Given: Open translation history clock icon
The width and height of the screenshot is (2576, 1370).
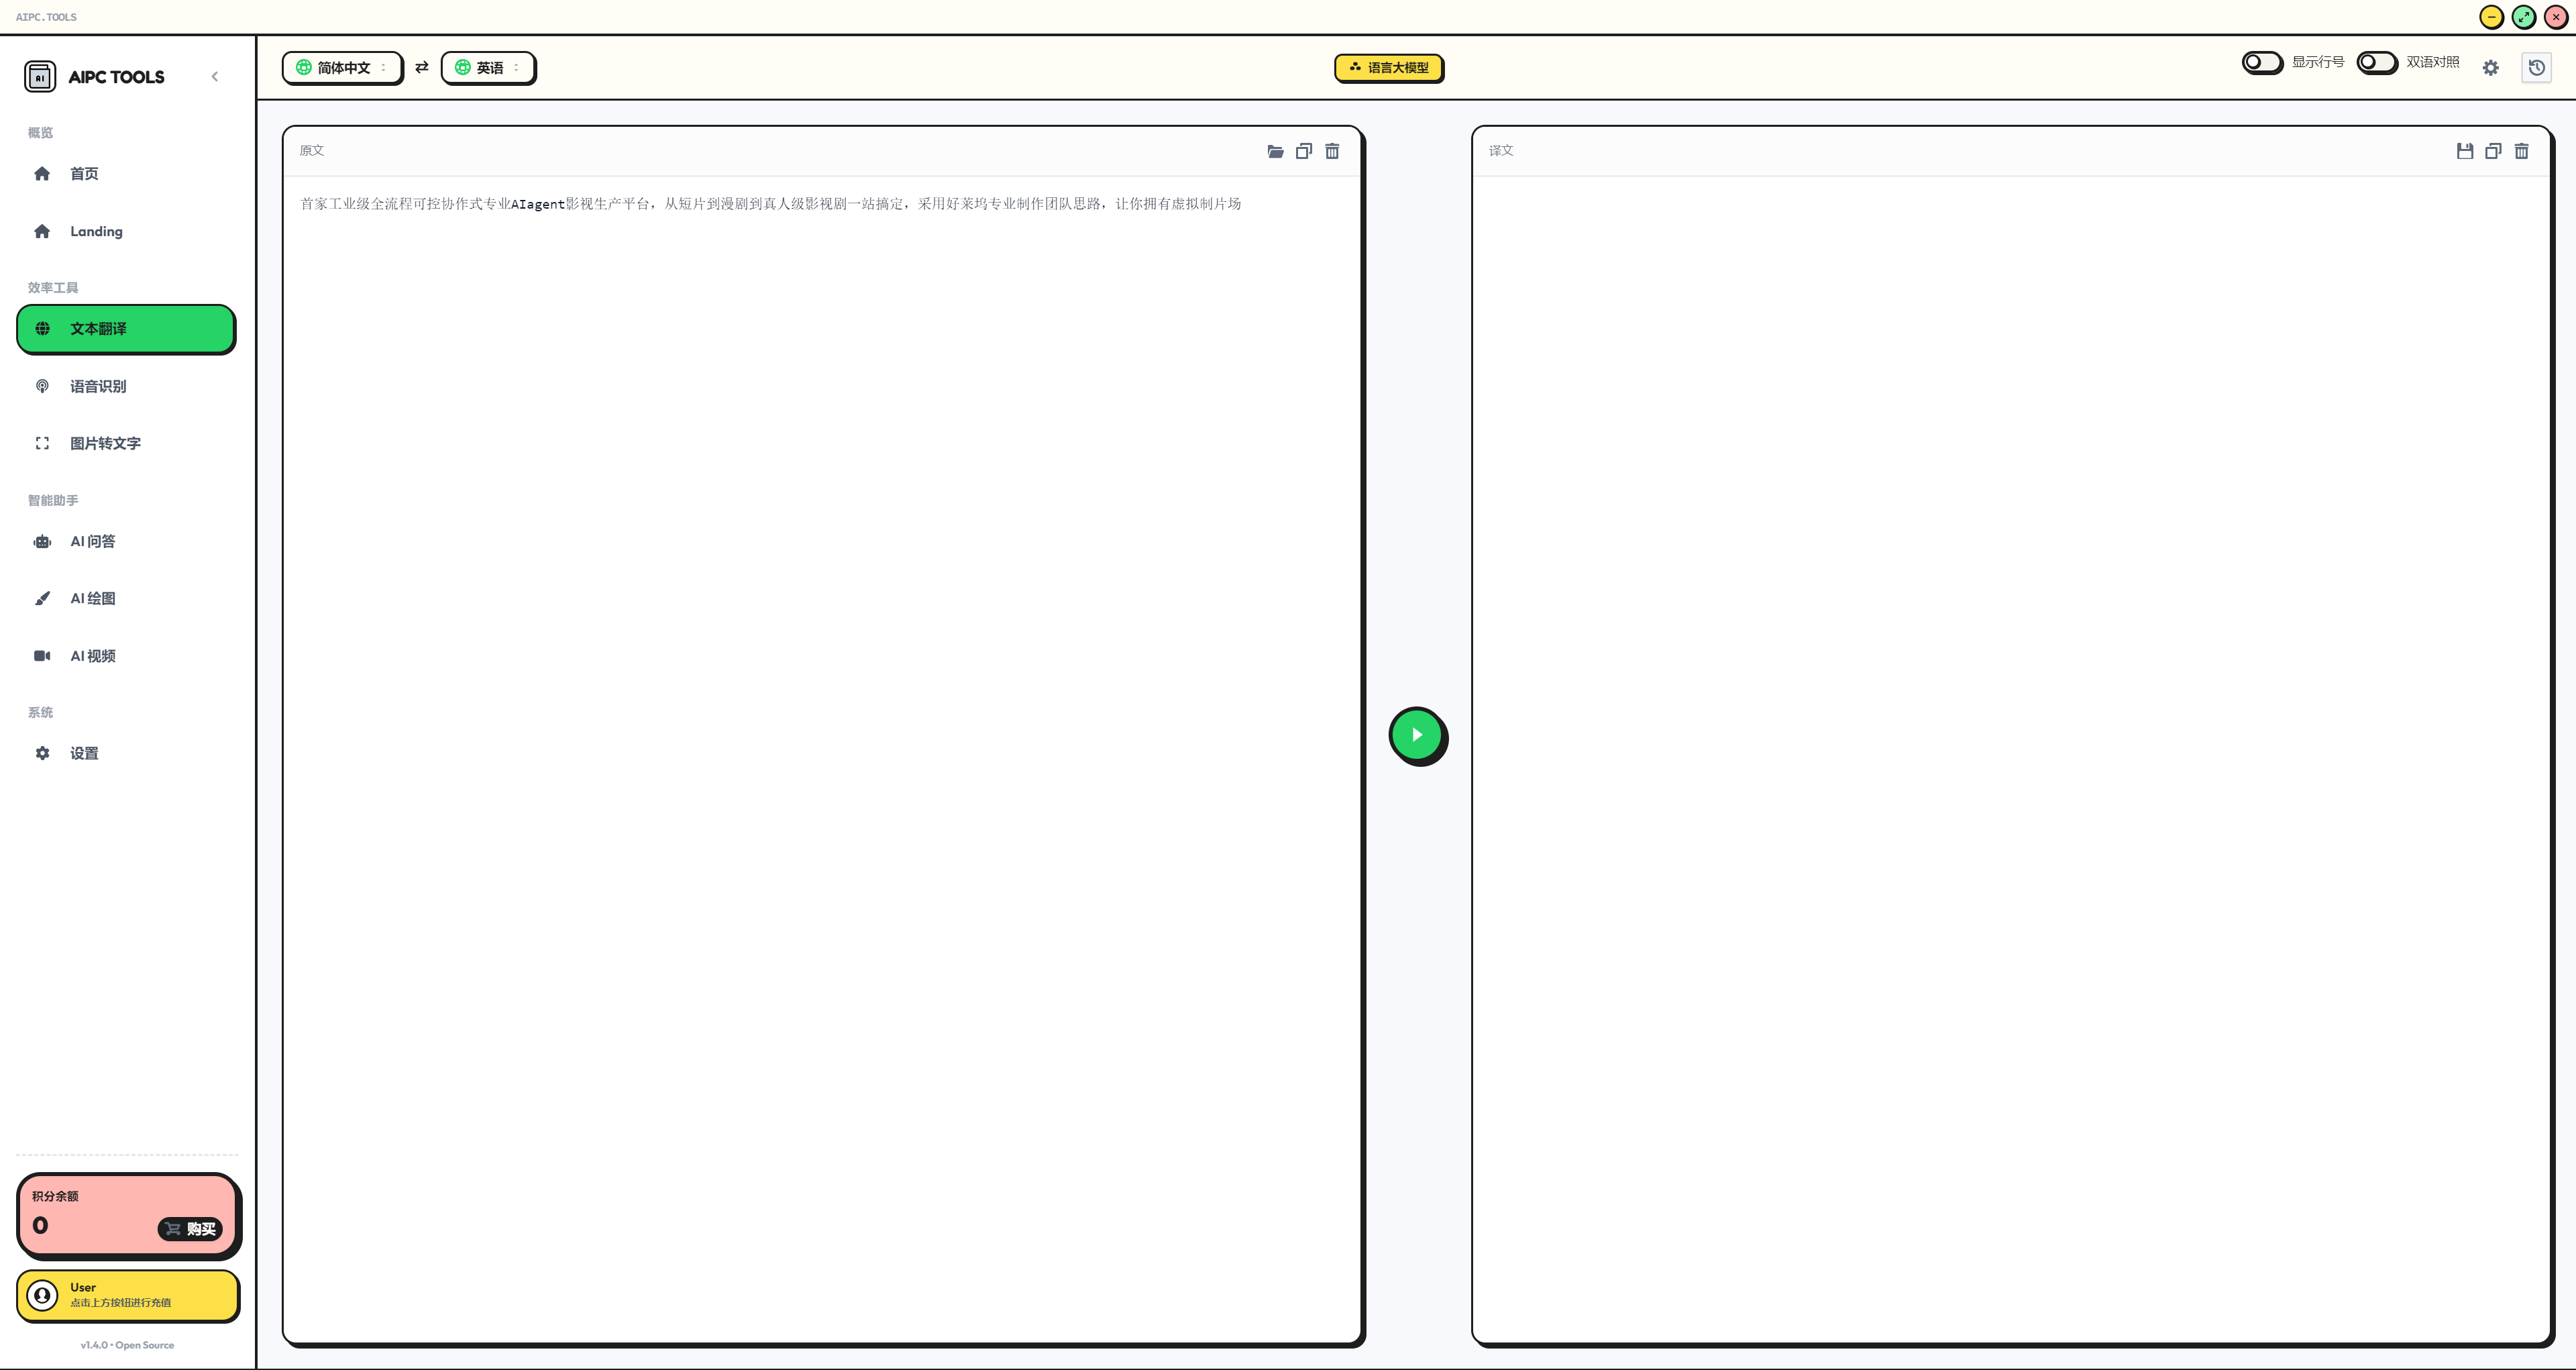Looking at the screenshot, I should (2536, 68).
